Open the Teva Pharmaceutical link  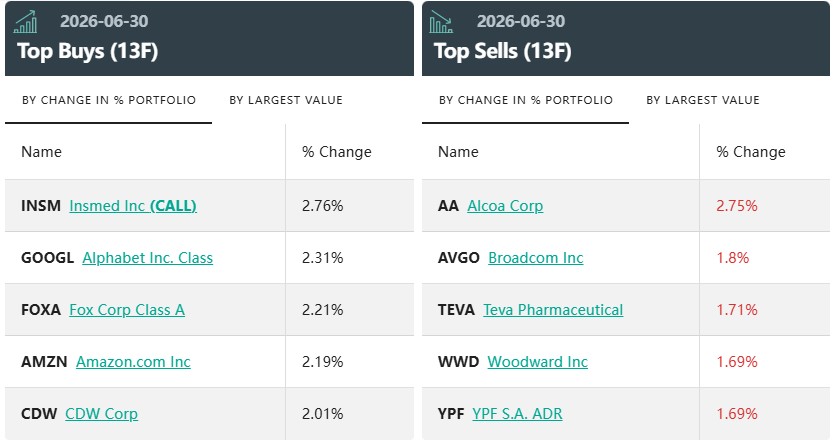pos(553,310)
